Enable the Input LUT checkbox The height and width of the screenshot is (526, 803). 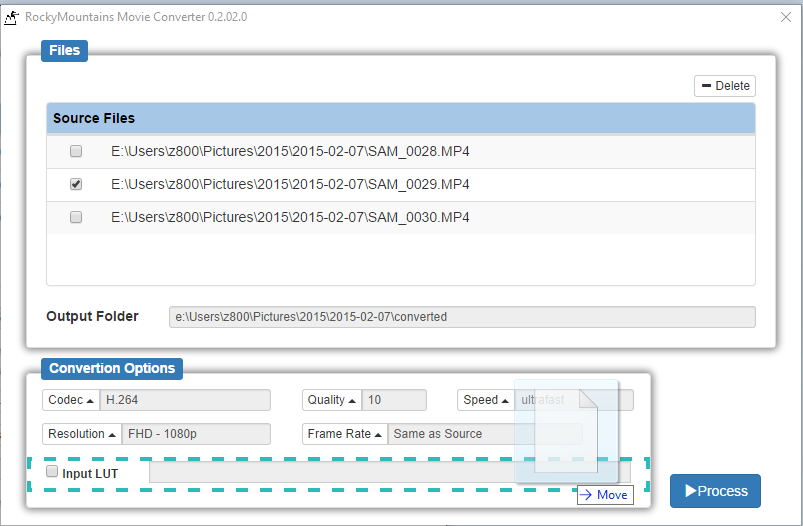point(52,472)
